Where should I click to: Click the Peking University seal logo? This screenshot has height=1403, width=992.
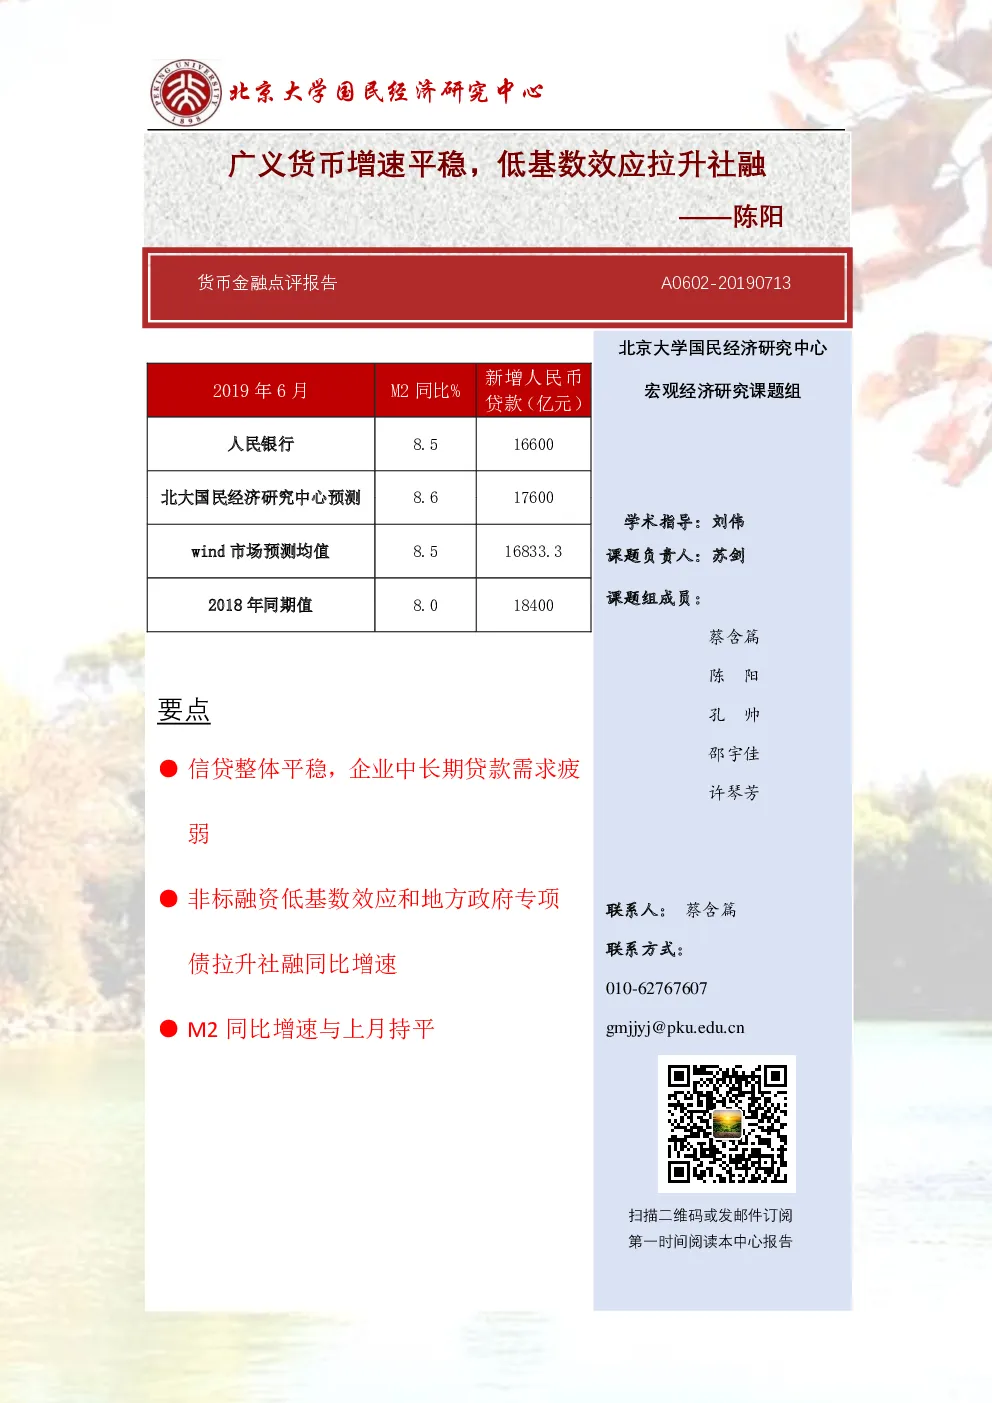click(186, 92)
